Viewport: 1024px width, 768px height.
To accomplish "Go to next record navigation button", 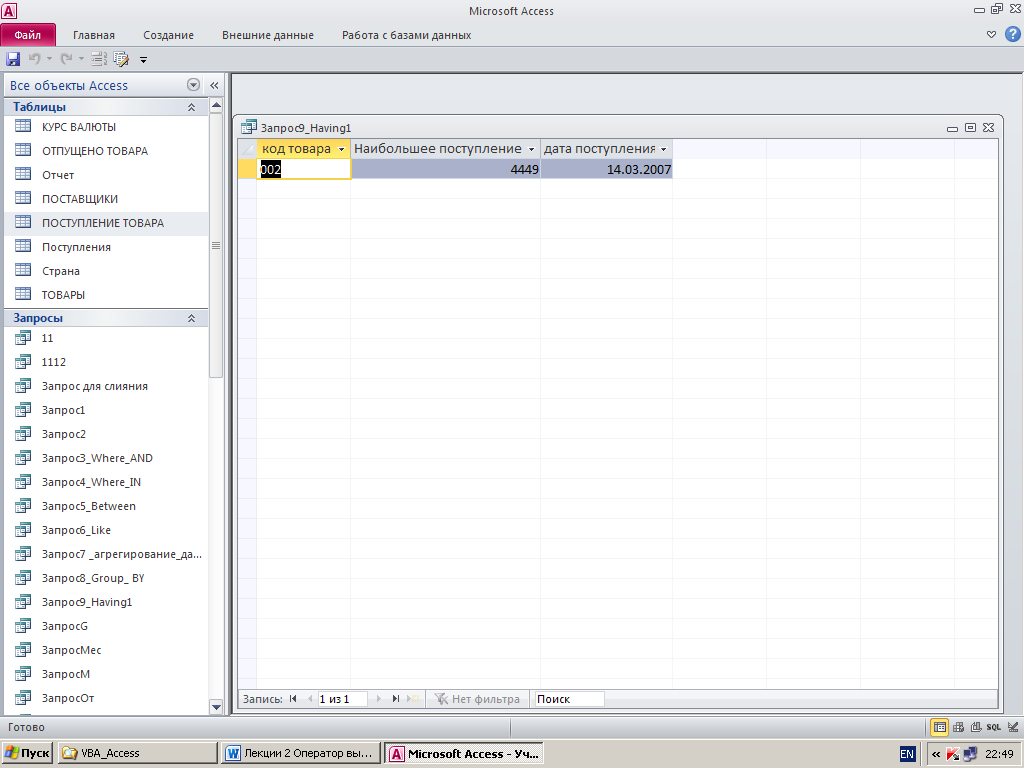I will click(x=379, y=699).
